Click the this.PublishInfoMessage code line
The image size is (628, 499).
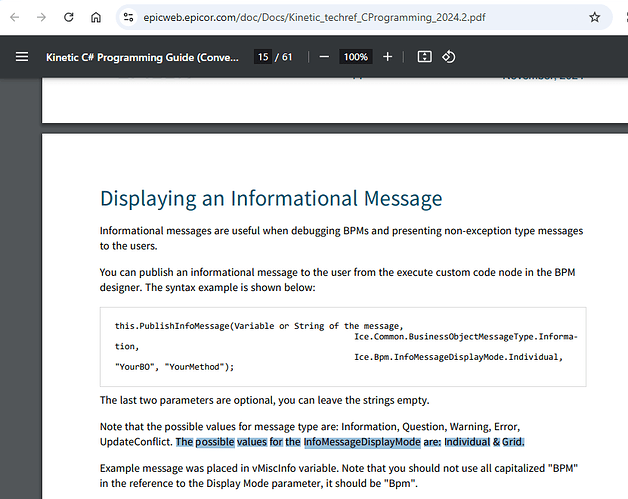click(x=259, y=326)
